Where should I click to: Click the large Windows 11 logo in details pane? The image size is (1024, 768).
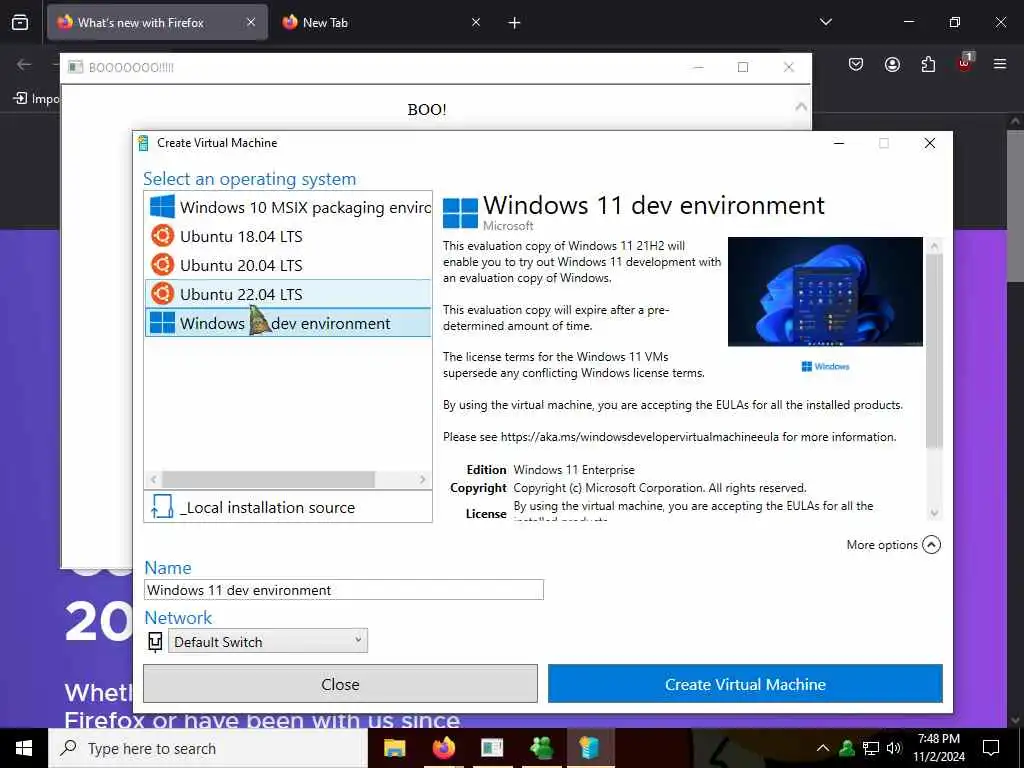coord(460,213)
